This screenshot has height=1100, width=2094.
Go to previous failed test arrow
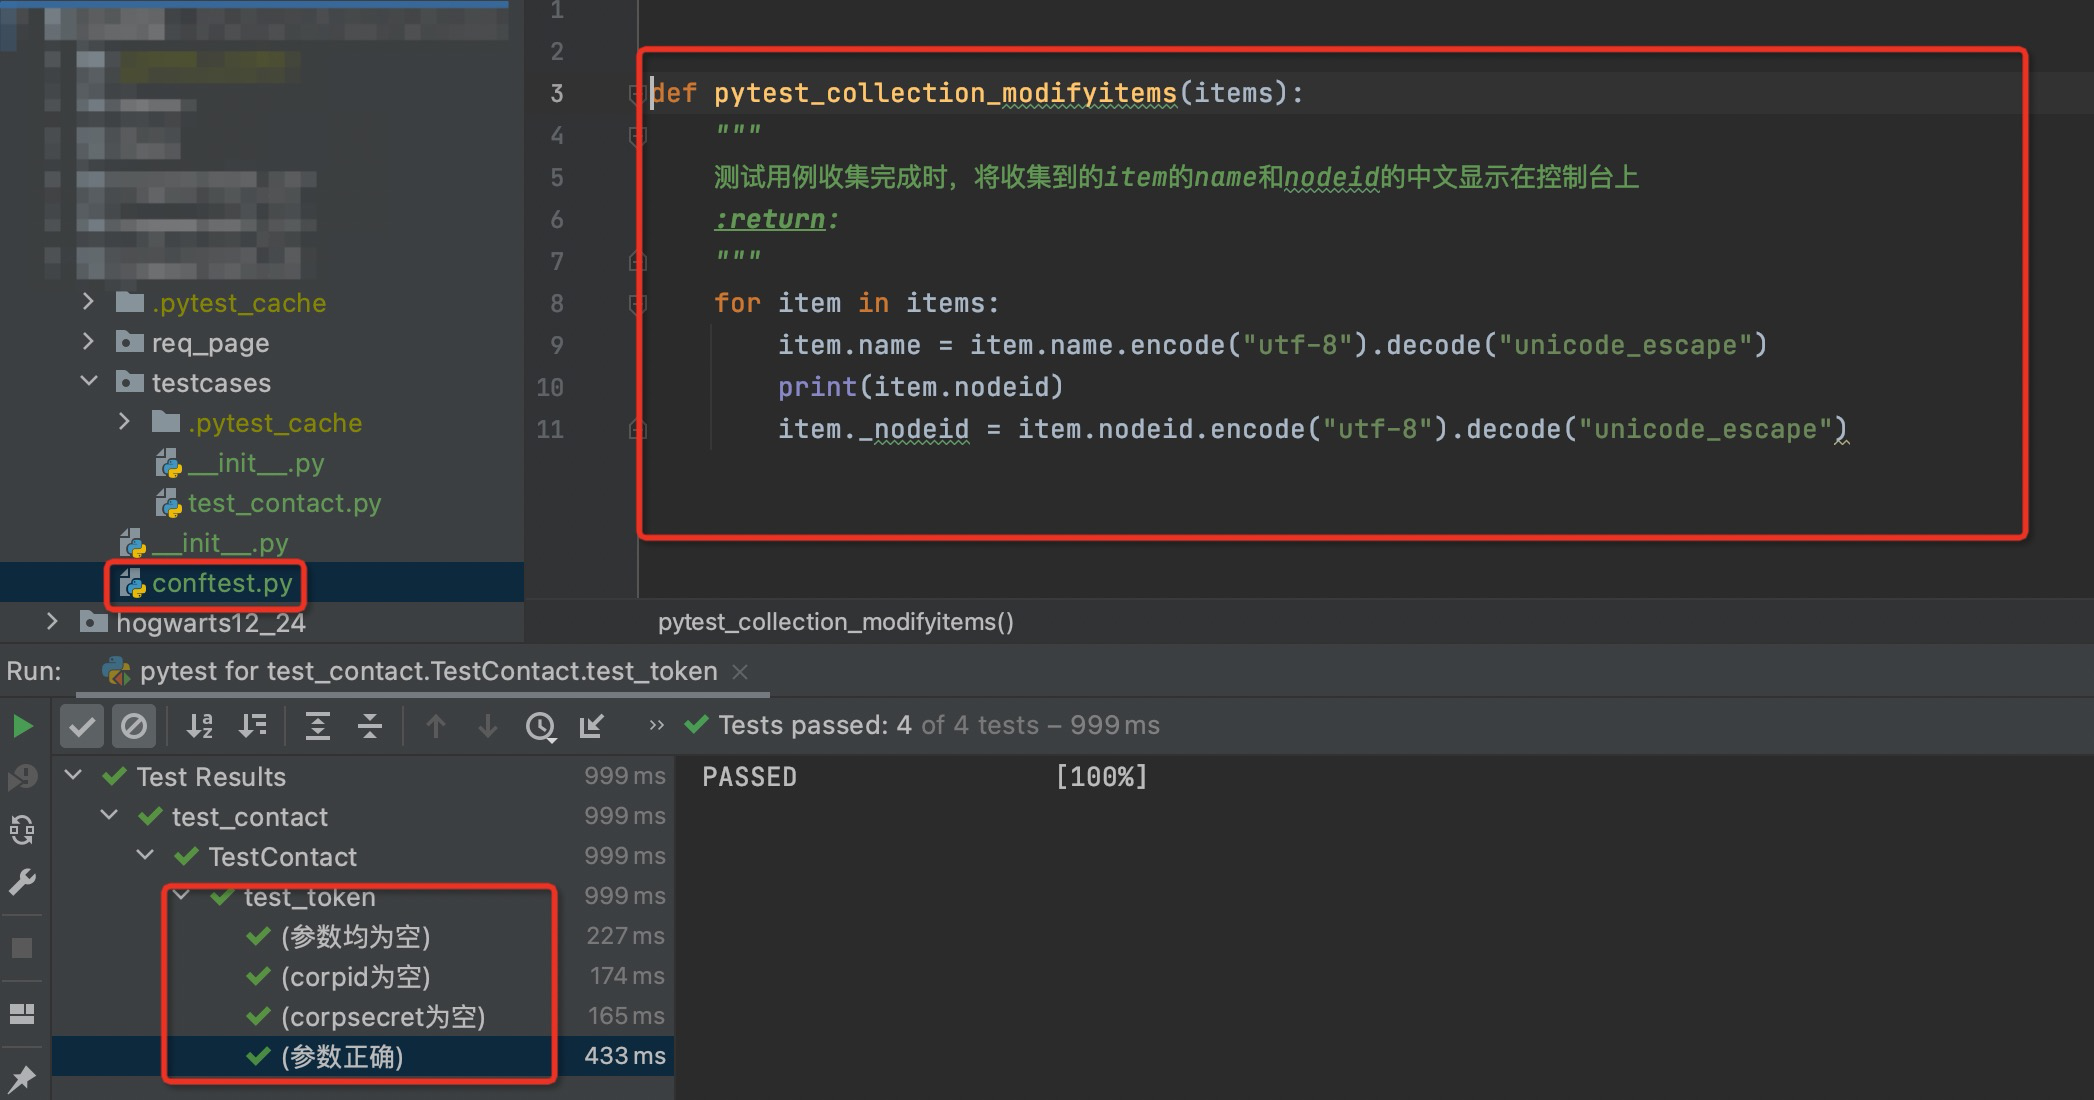tap(435, 726)
